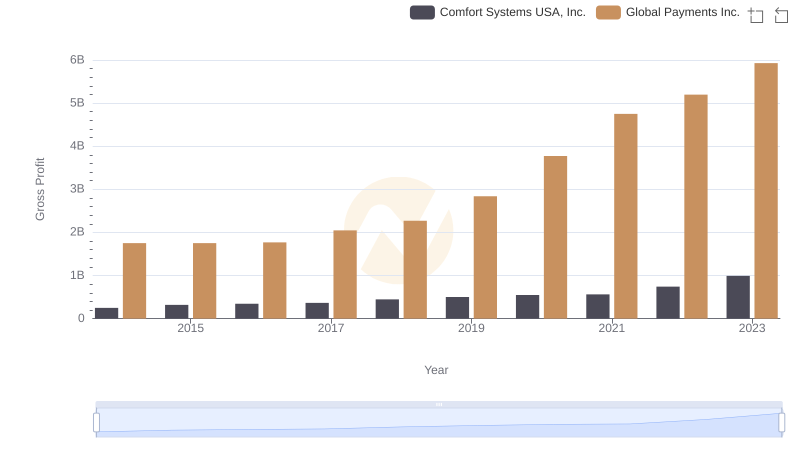Screen dimensions: 800x461
Task: Toggle Comfort Systems USA, Inc. legend swatch
Action: pos(422,12)
